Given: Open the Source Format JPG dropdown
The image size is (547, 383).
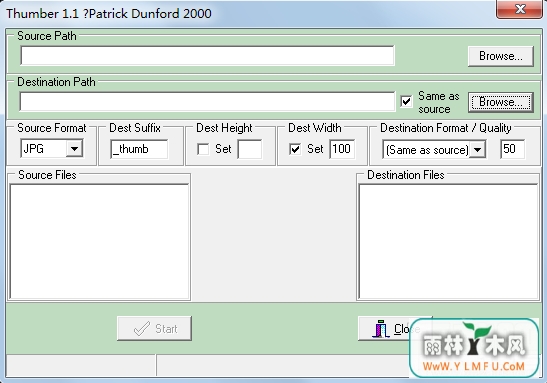Looking at the screenshot, I should coord(74,149).
